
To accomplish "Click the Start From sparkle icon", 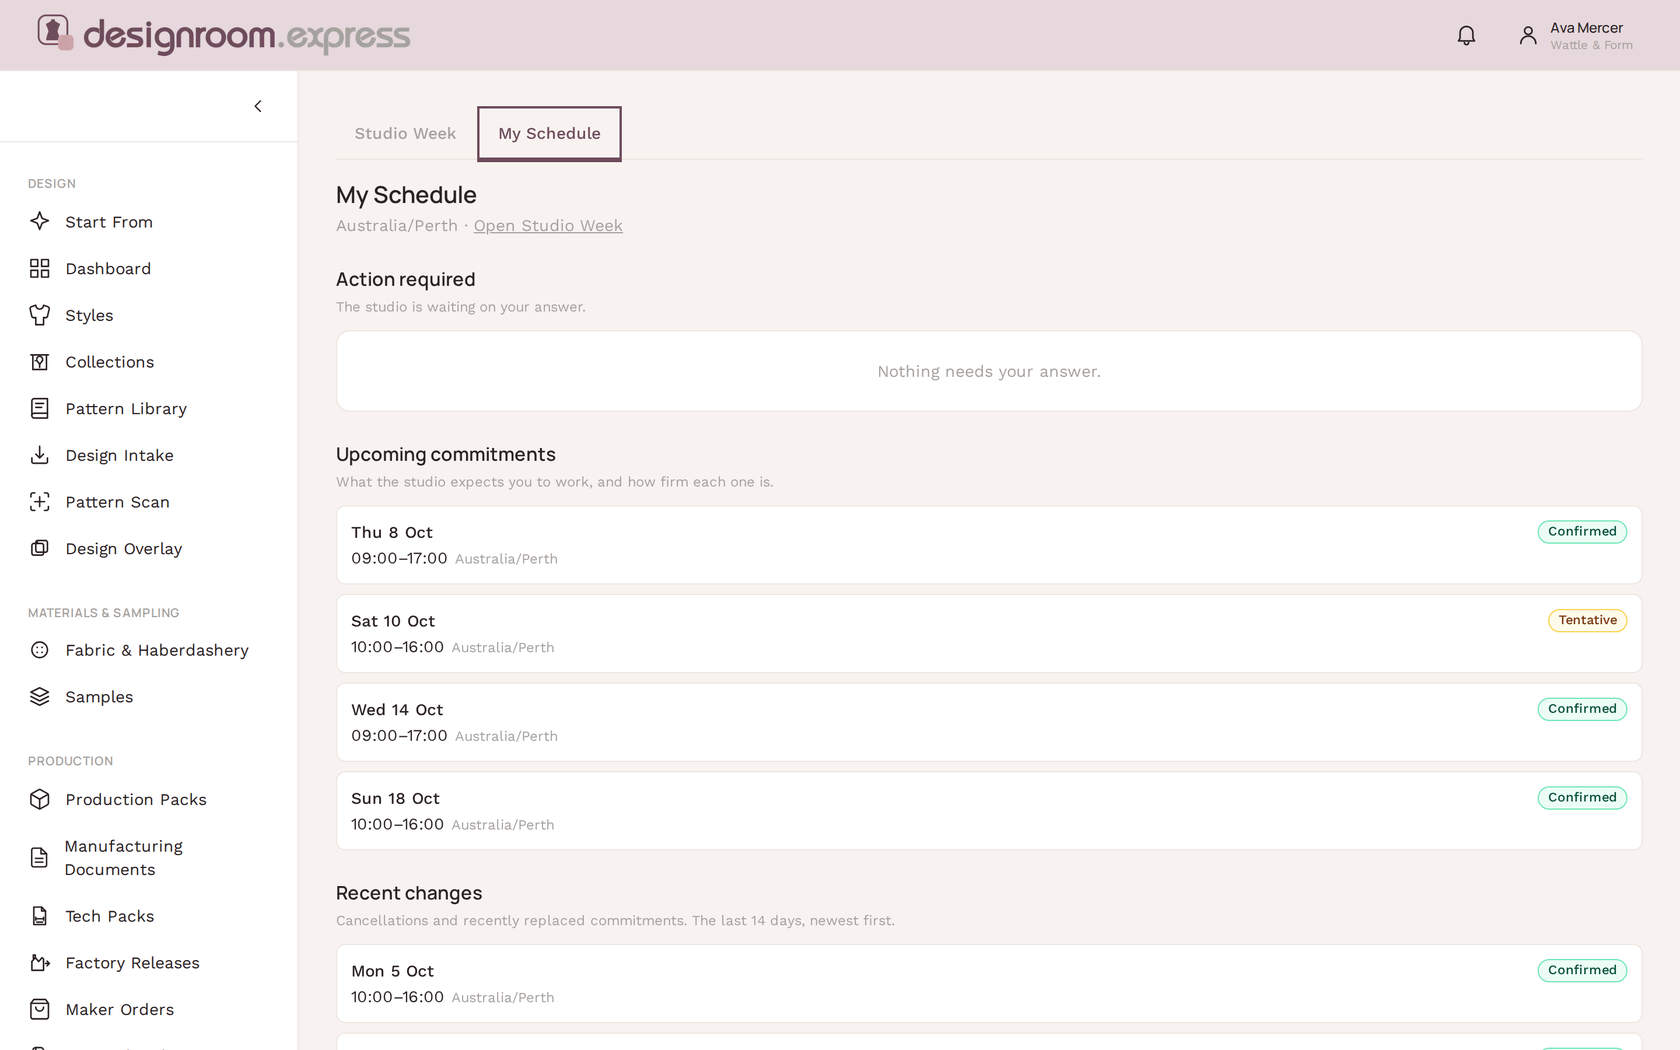I will pos(40,221).
